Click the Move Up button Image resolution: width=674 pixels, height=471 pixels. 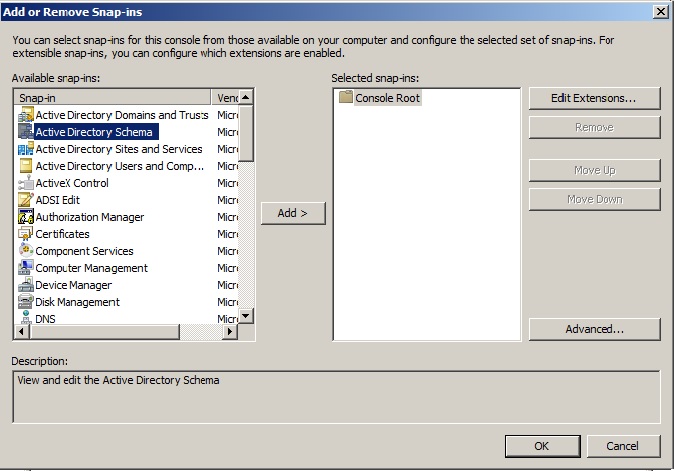[594, 170]
